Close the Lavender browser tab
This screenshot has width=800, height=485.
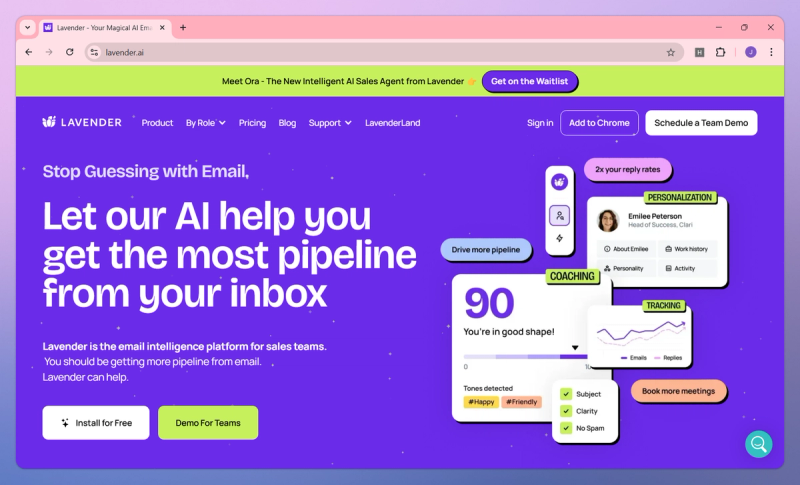(x=162, y=28)
